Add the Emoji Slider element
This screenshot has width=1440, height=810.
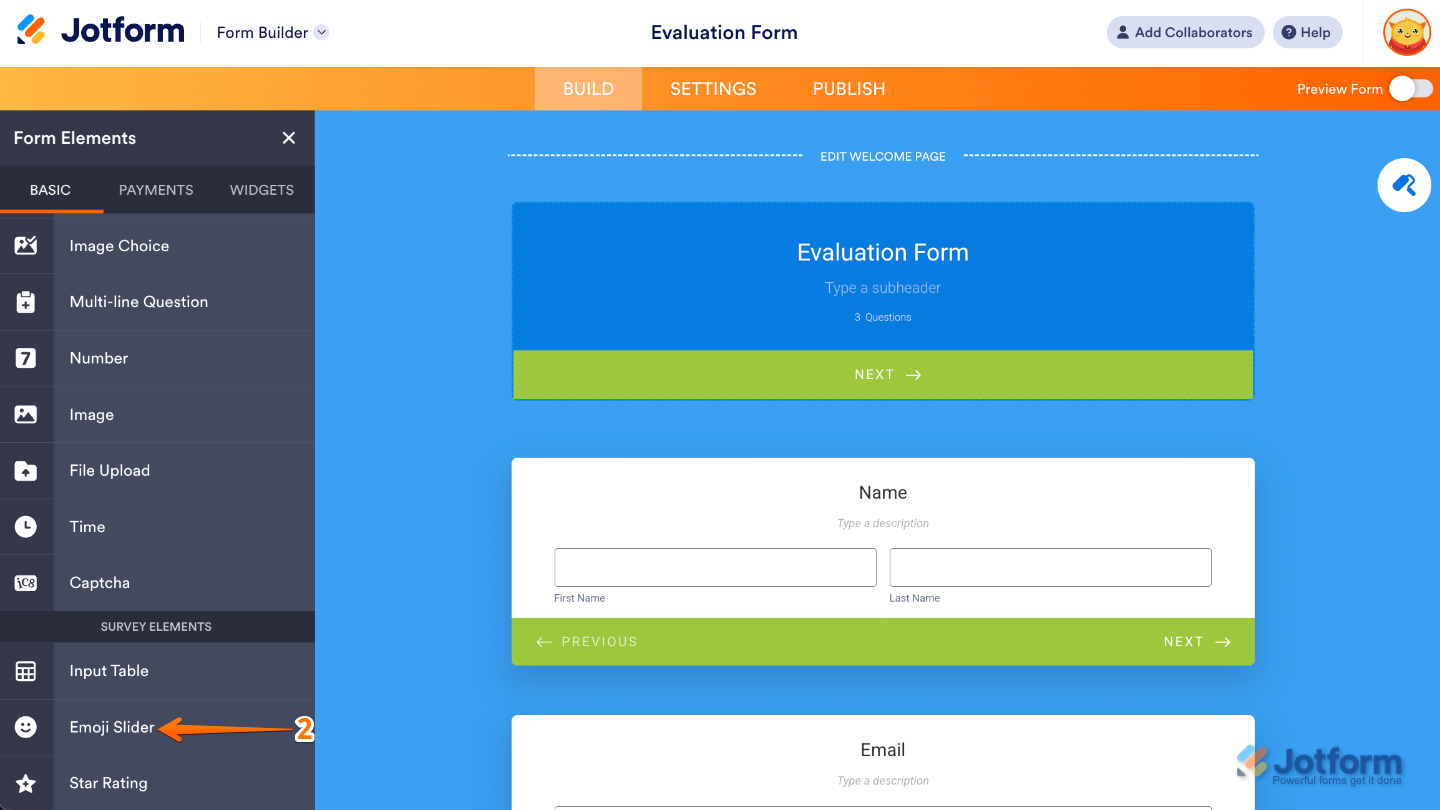[110, 727]
